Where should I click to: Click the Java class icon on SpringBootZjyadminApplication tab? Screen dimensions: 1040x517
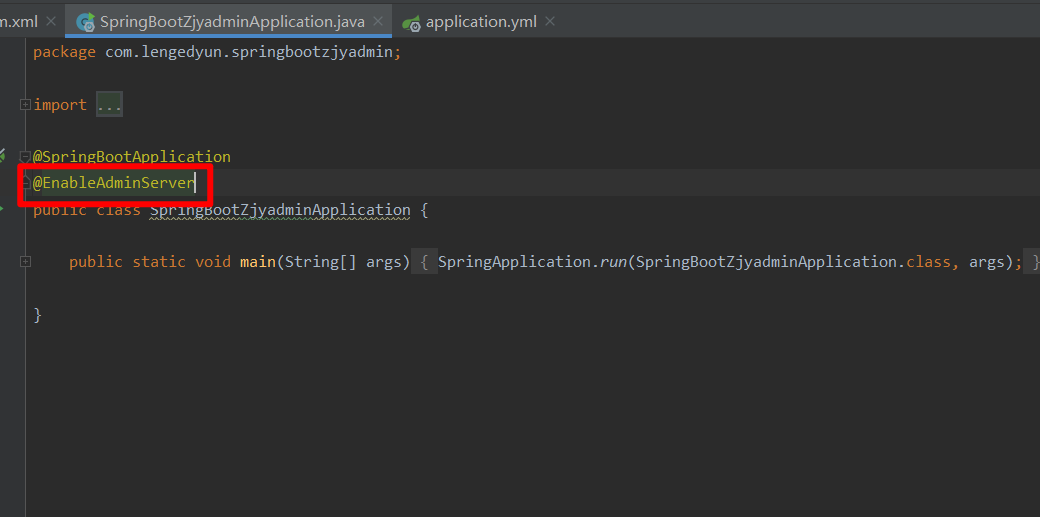(86, 23)
